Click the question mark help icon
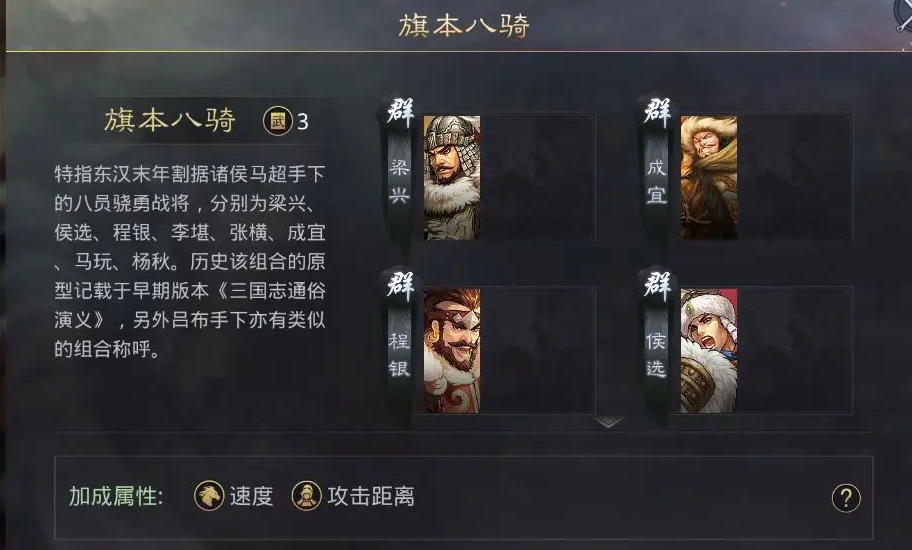 pyautogui.click(x=846, y=498)
